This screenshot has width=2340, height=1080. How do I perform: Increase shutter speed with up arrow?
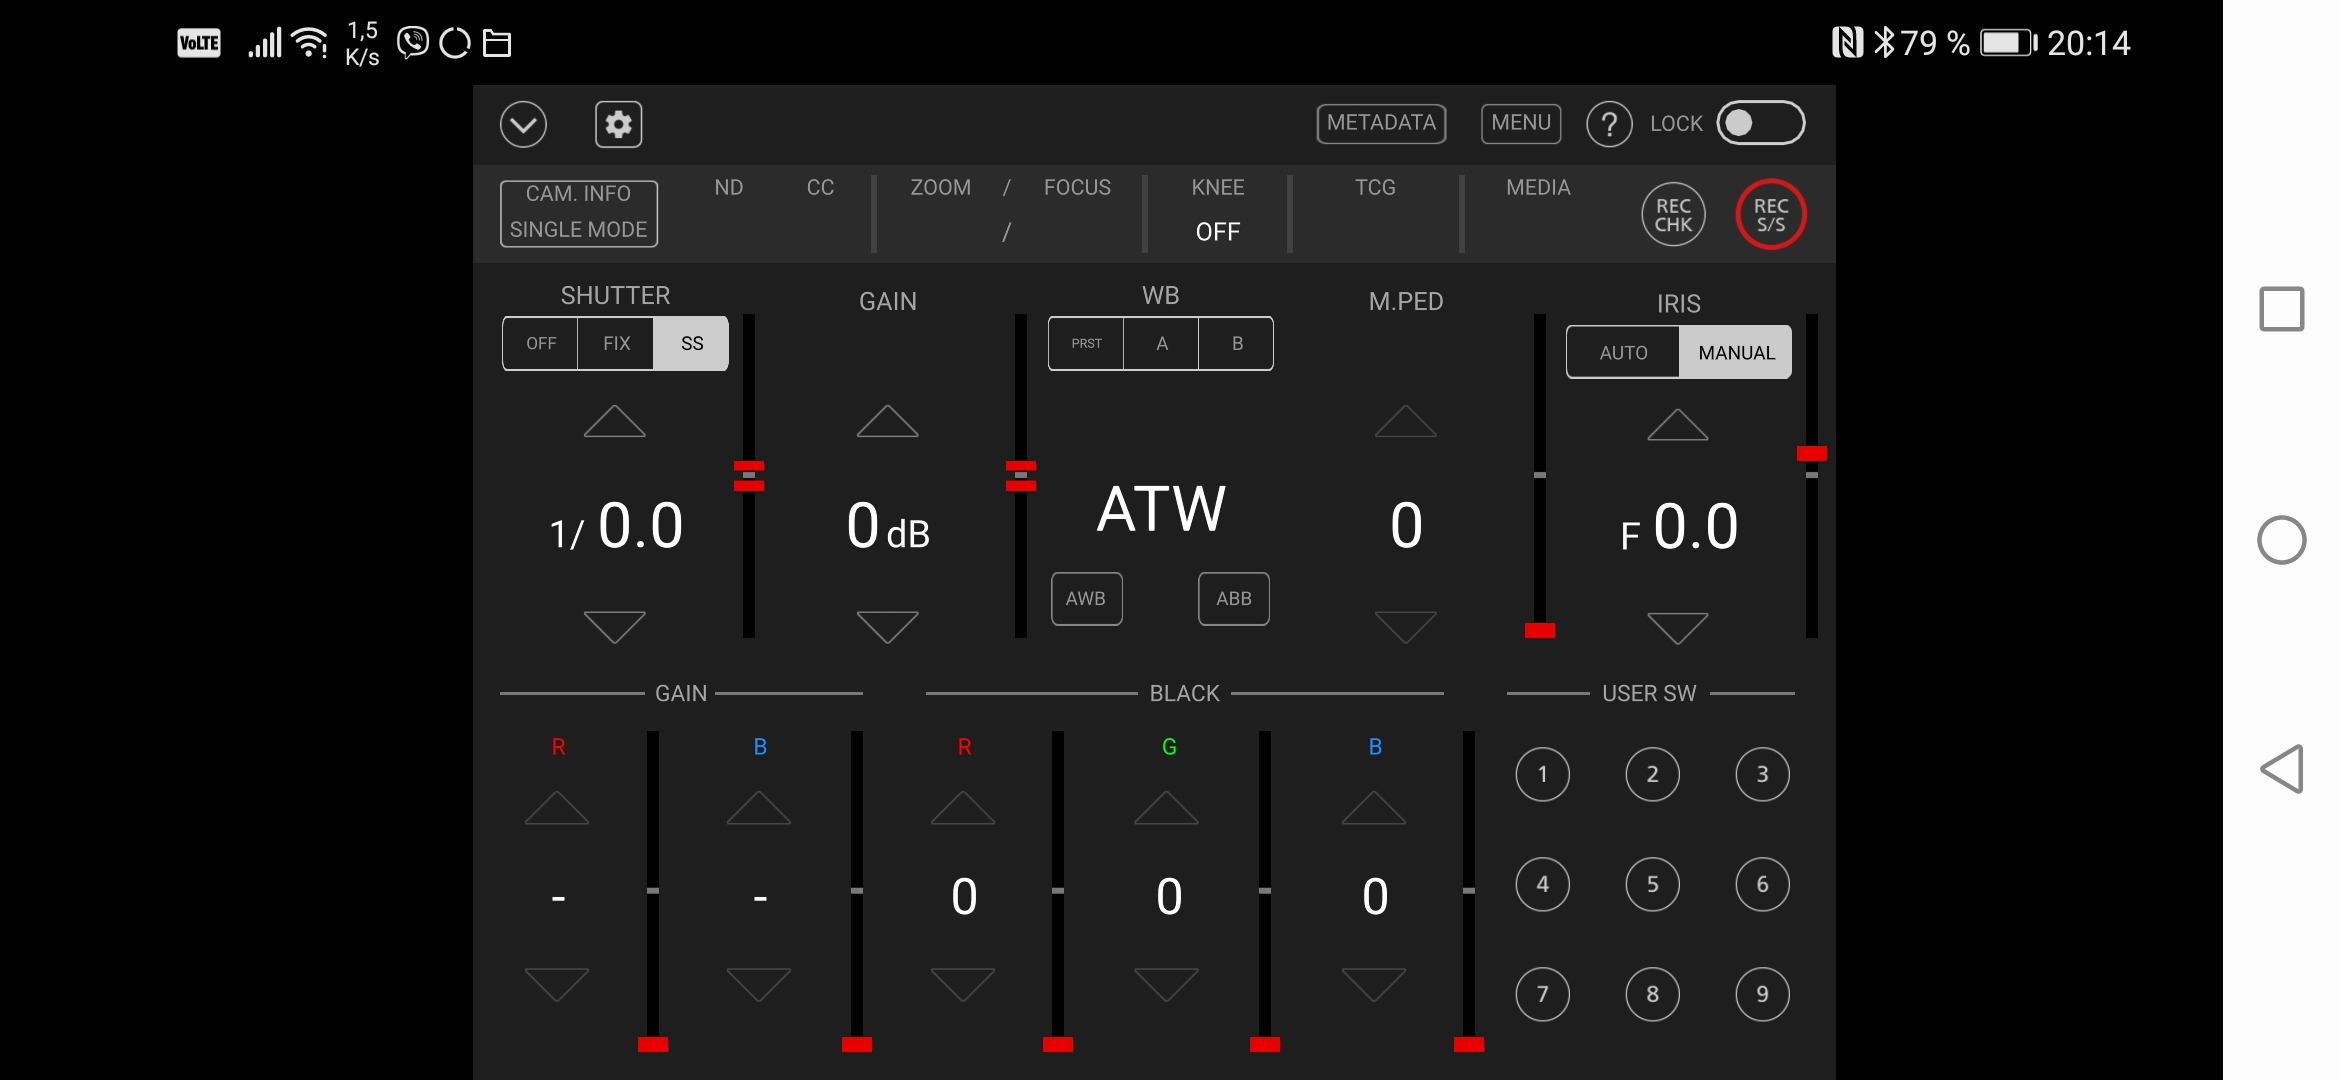pos(614,422)
